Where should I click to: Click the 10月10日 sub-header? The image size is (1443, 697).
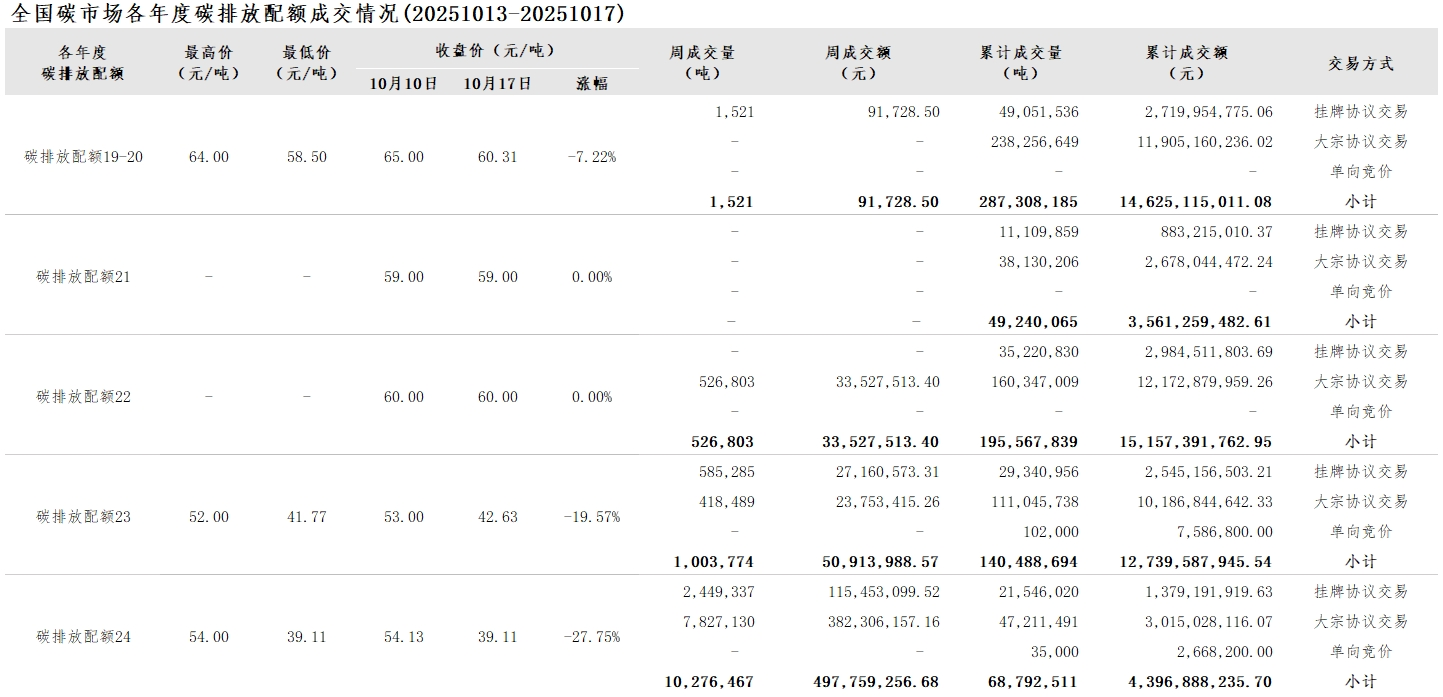(403, 83)
